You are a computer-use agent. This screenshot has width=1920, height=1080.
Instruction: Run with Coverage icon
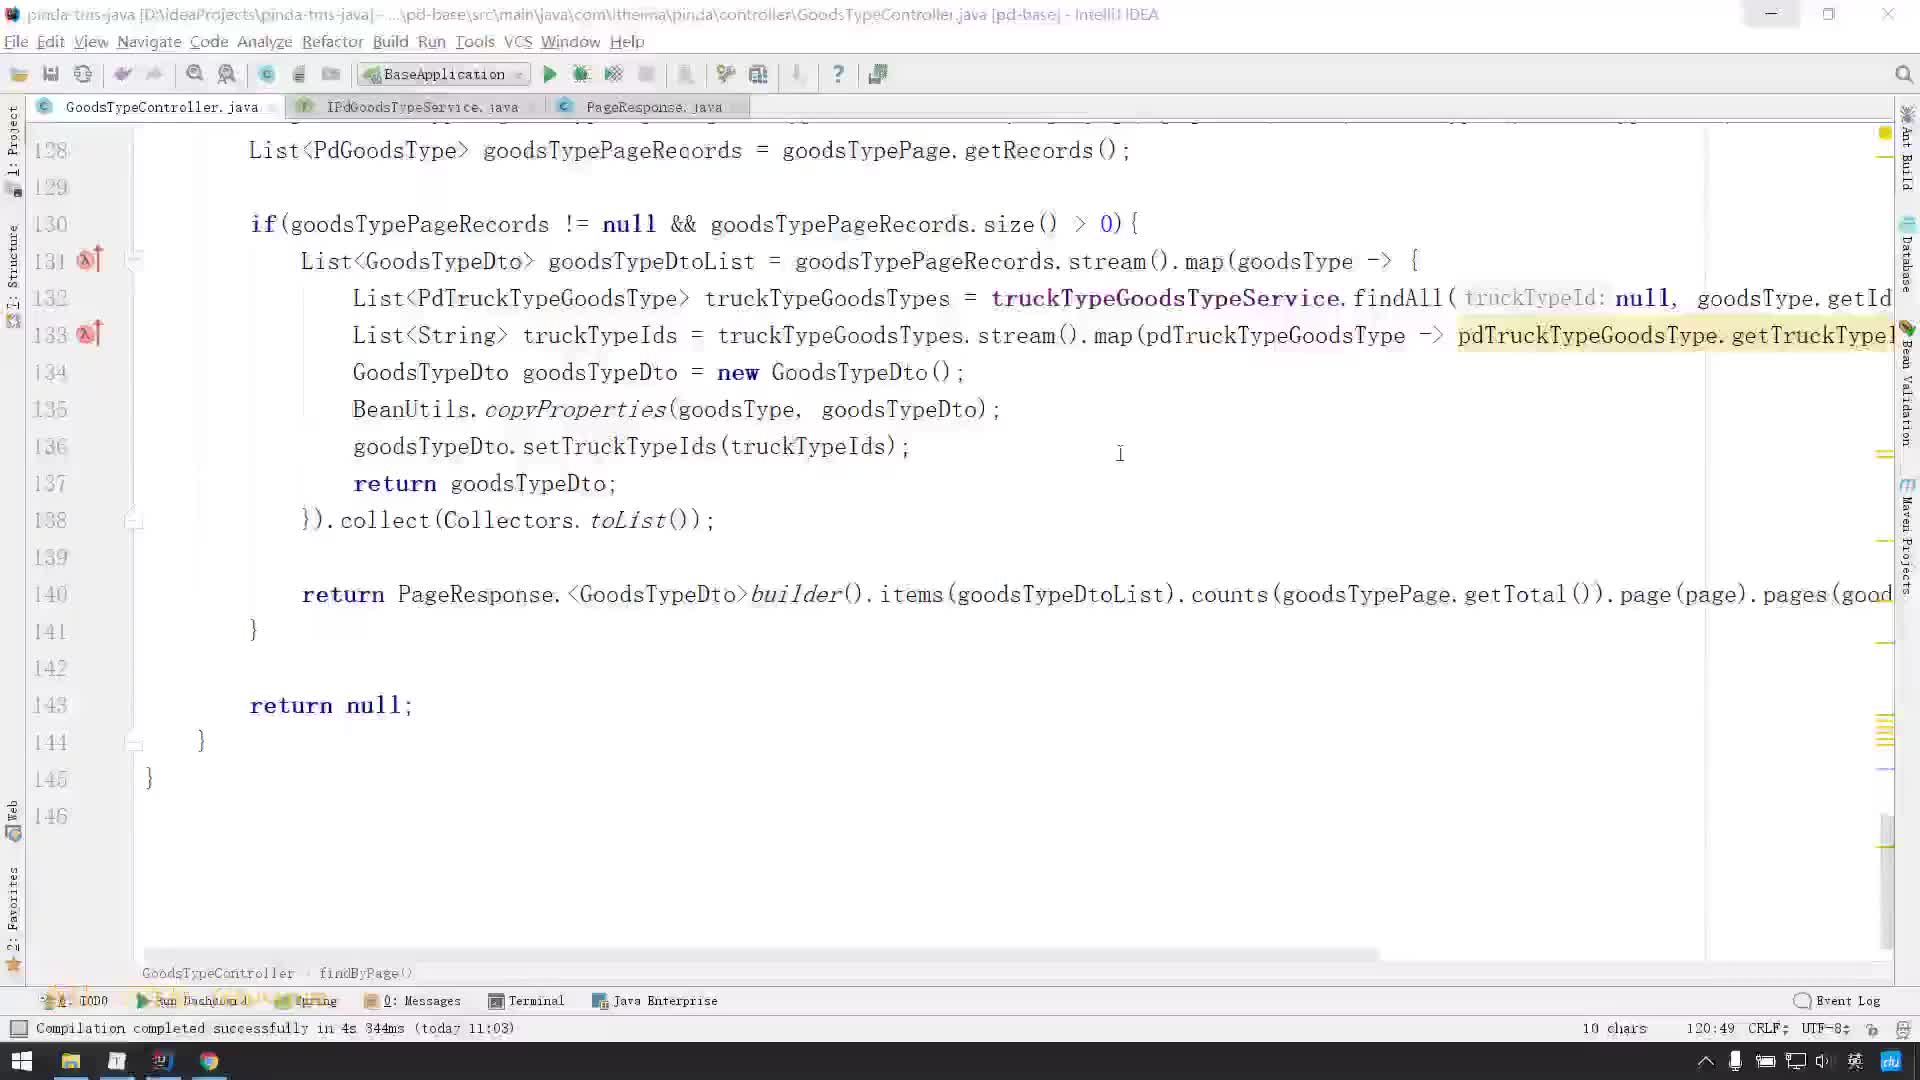[x=613, y=74]
